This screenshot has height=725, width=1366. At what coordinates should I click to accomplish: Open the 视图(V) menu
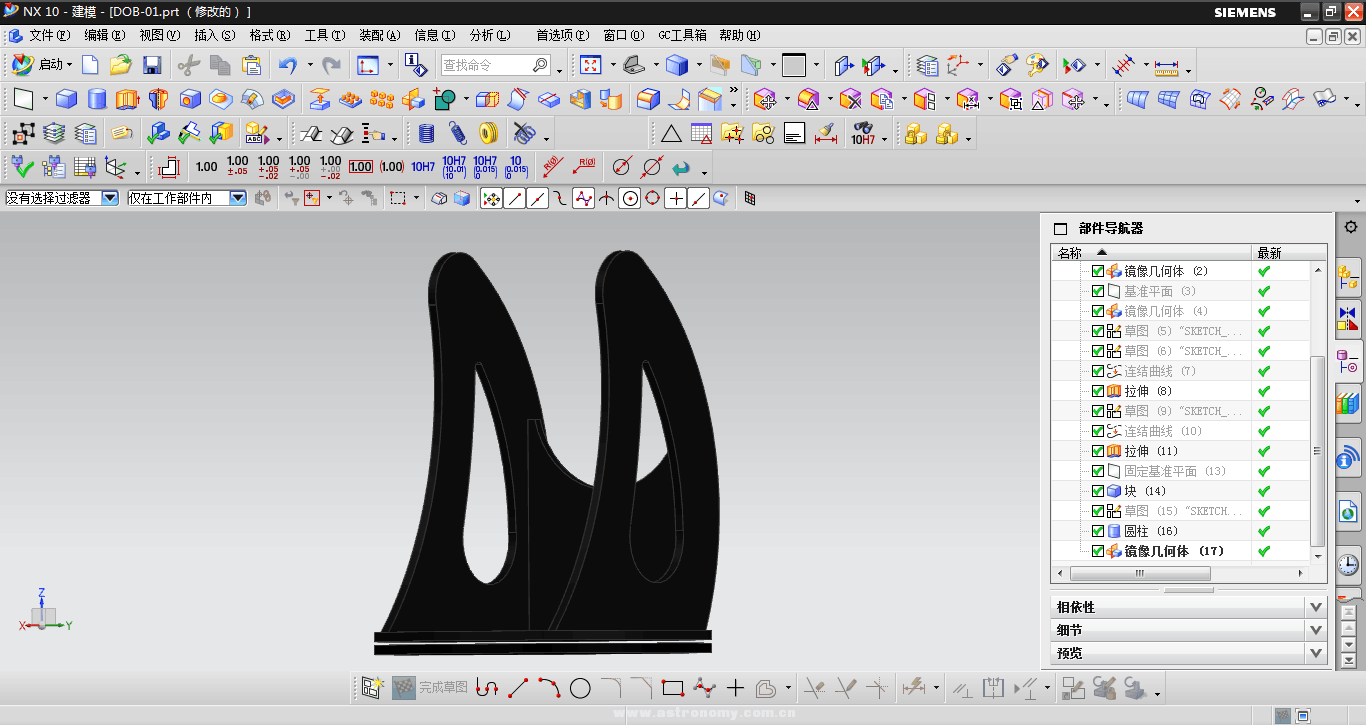[160, 35]
